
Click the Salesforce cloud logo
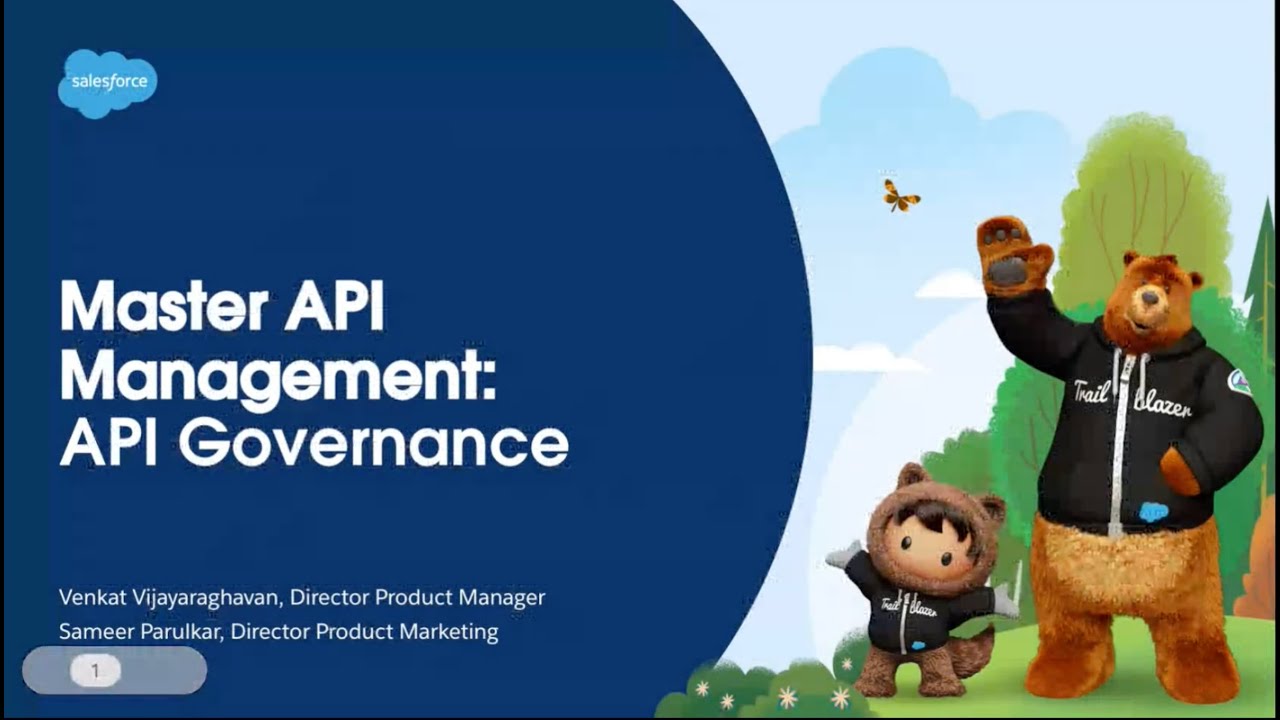[107, 84]
